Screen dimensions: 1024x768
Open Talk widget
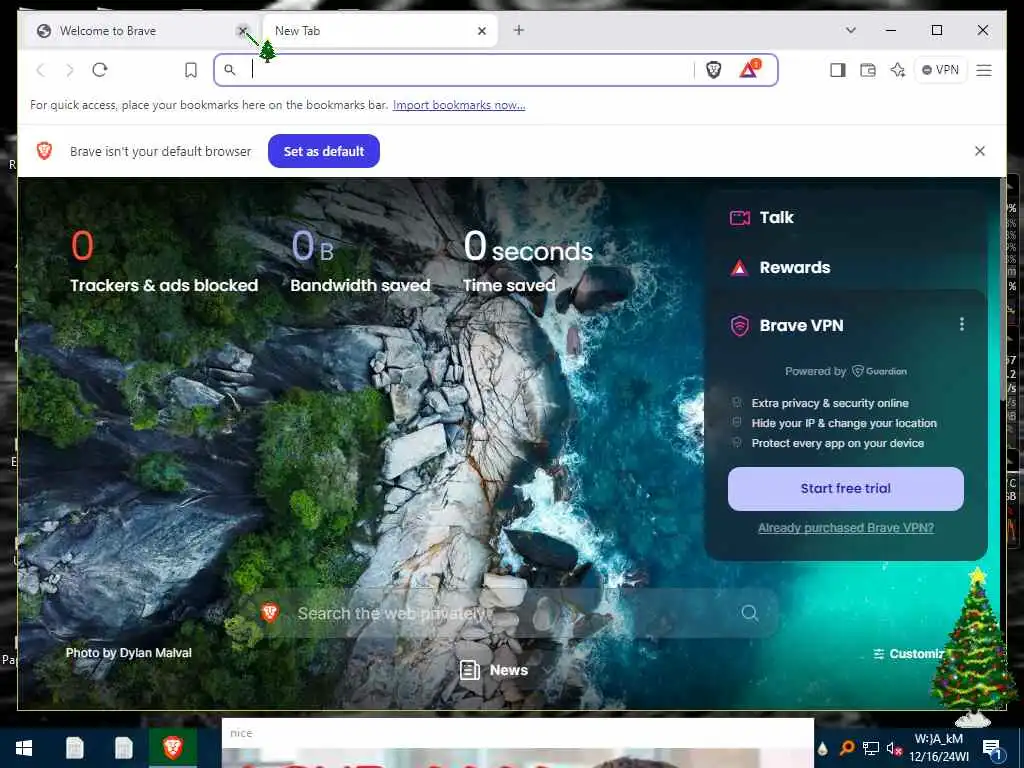click(x=761, y=217)
